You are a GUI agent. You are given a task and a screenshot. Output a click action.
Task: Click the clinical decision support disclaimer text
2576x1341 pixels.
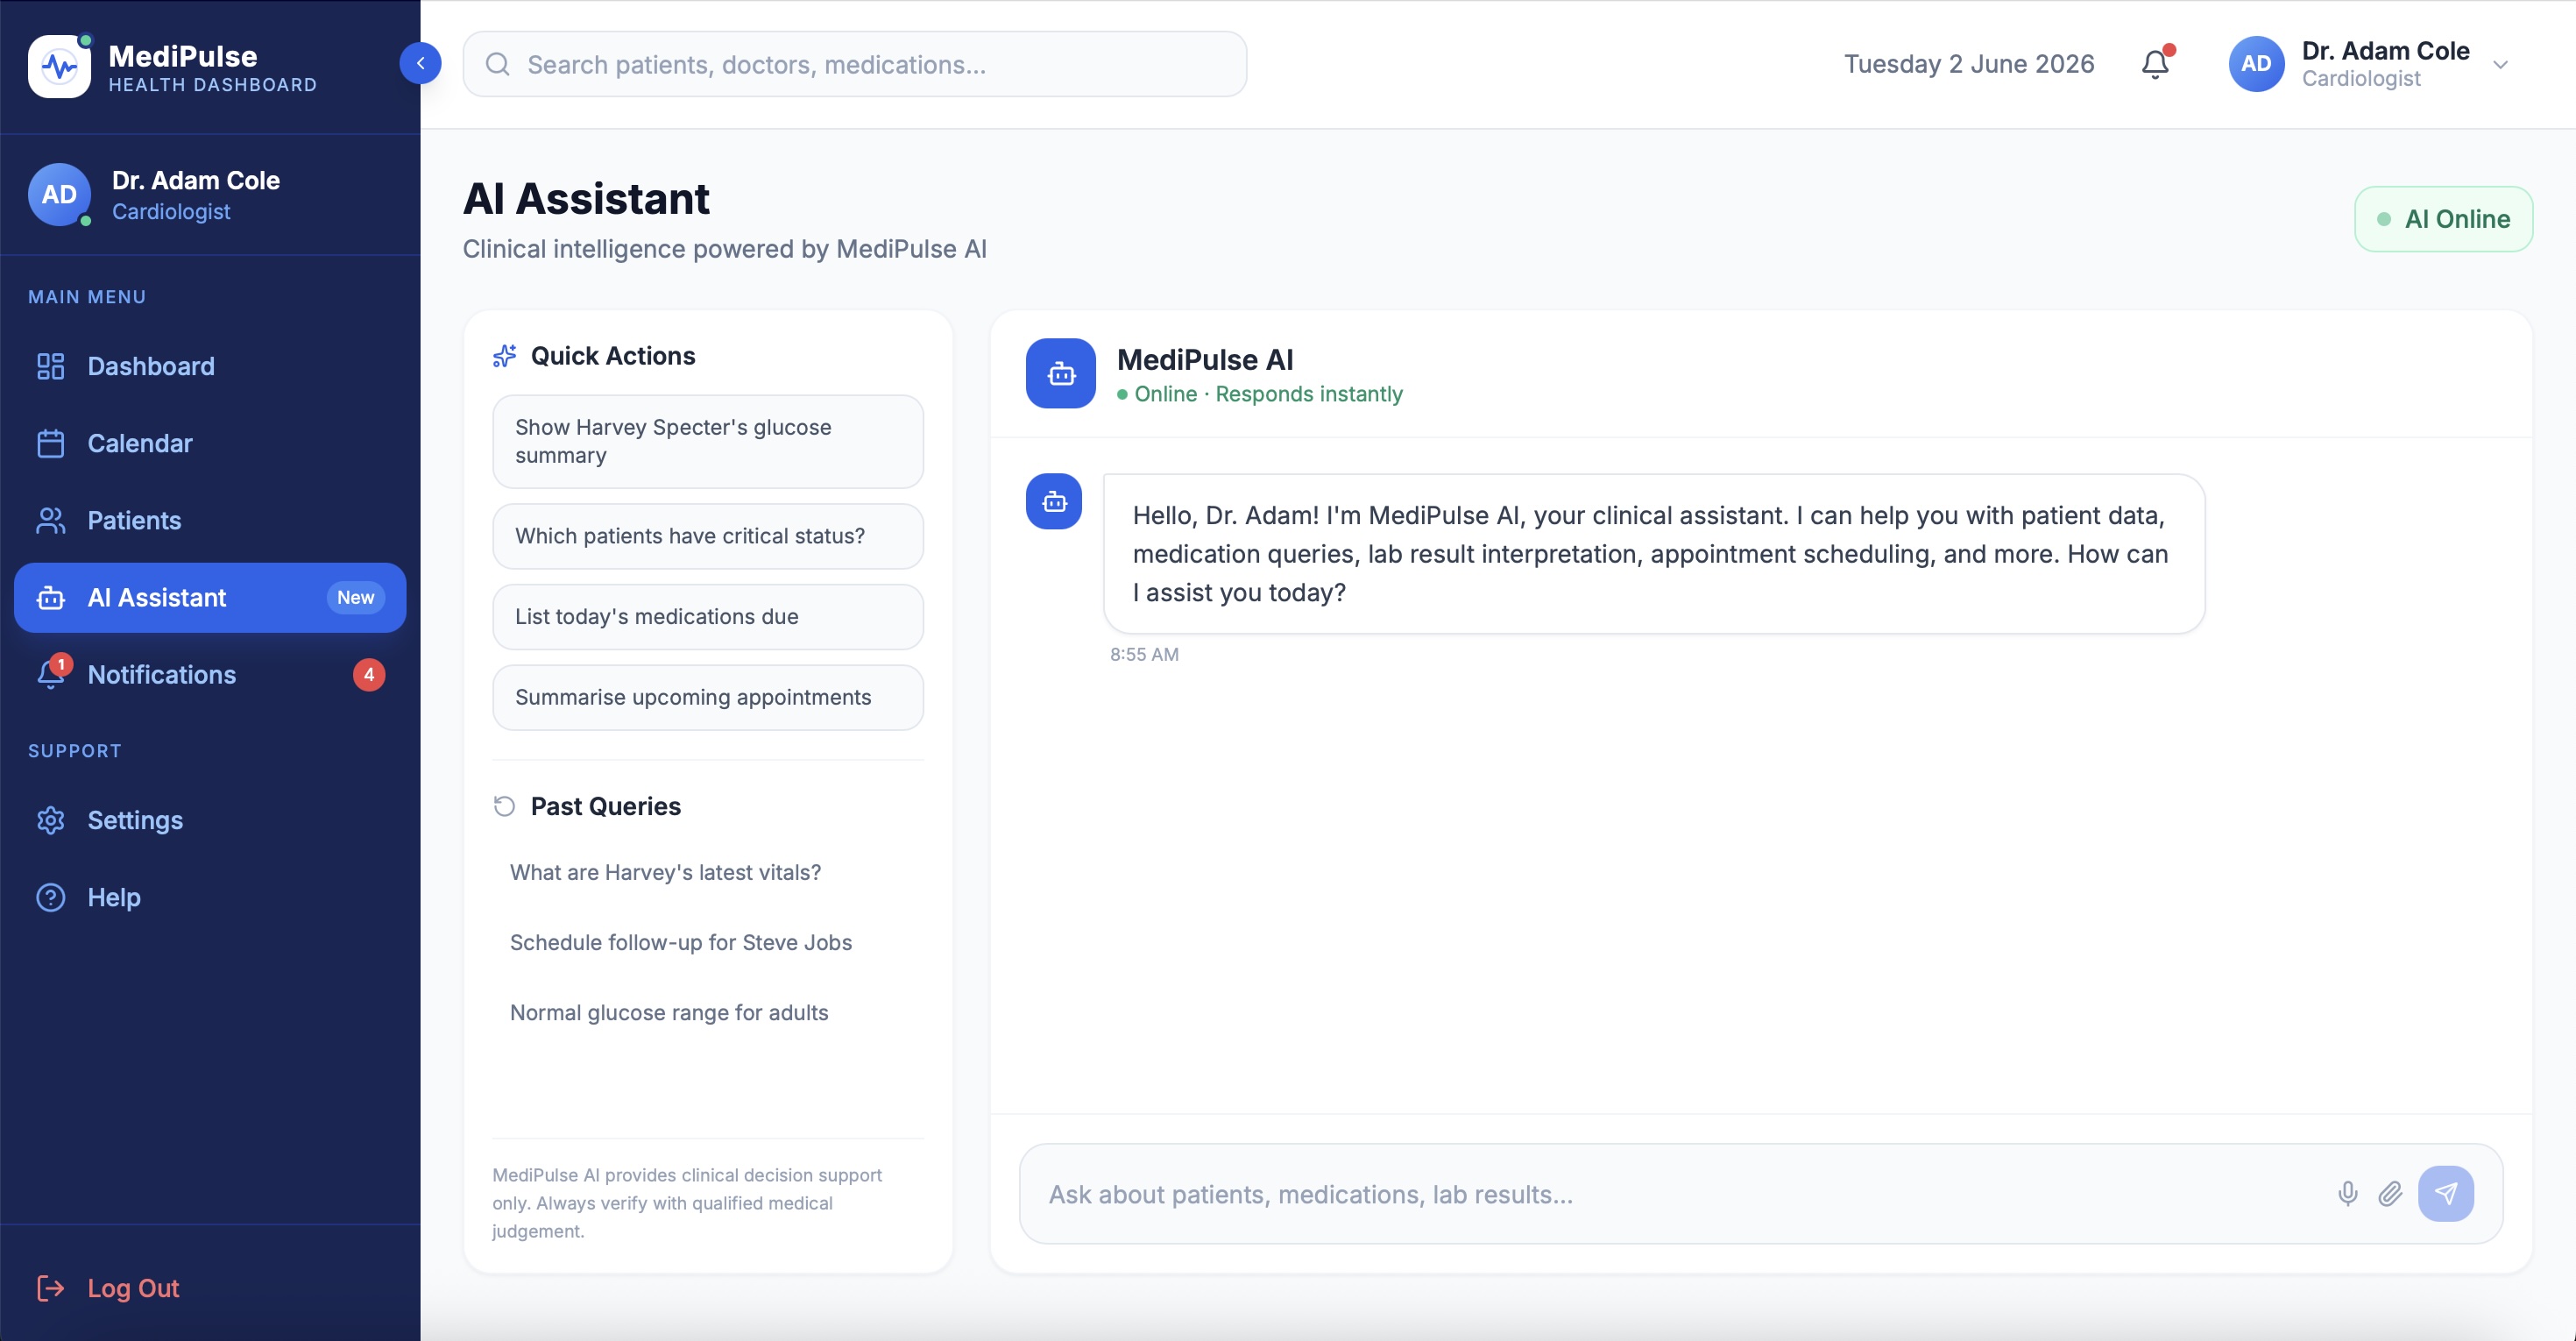coord(687,1203)
